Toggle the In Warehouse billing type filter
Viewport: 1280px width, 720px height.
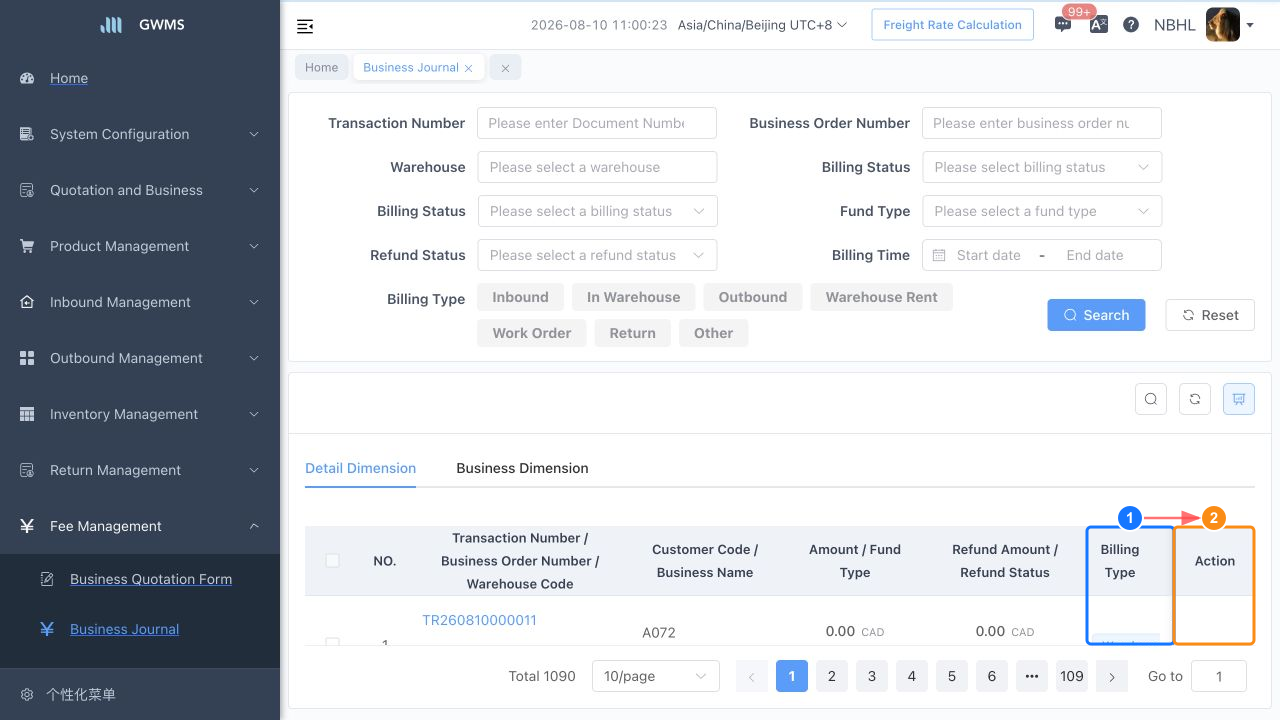click(x=633, y=297)
